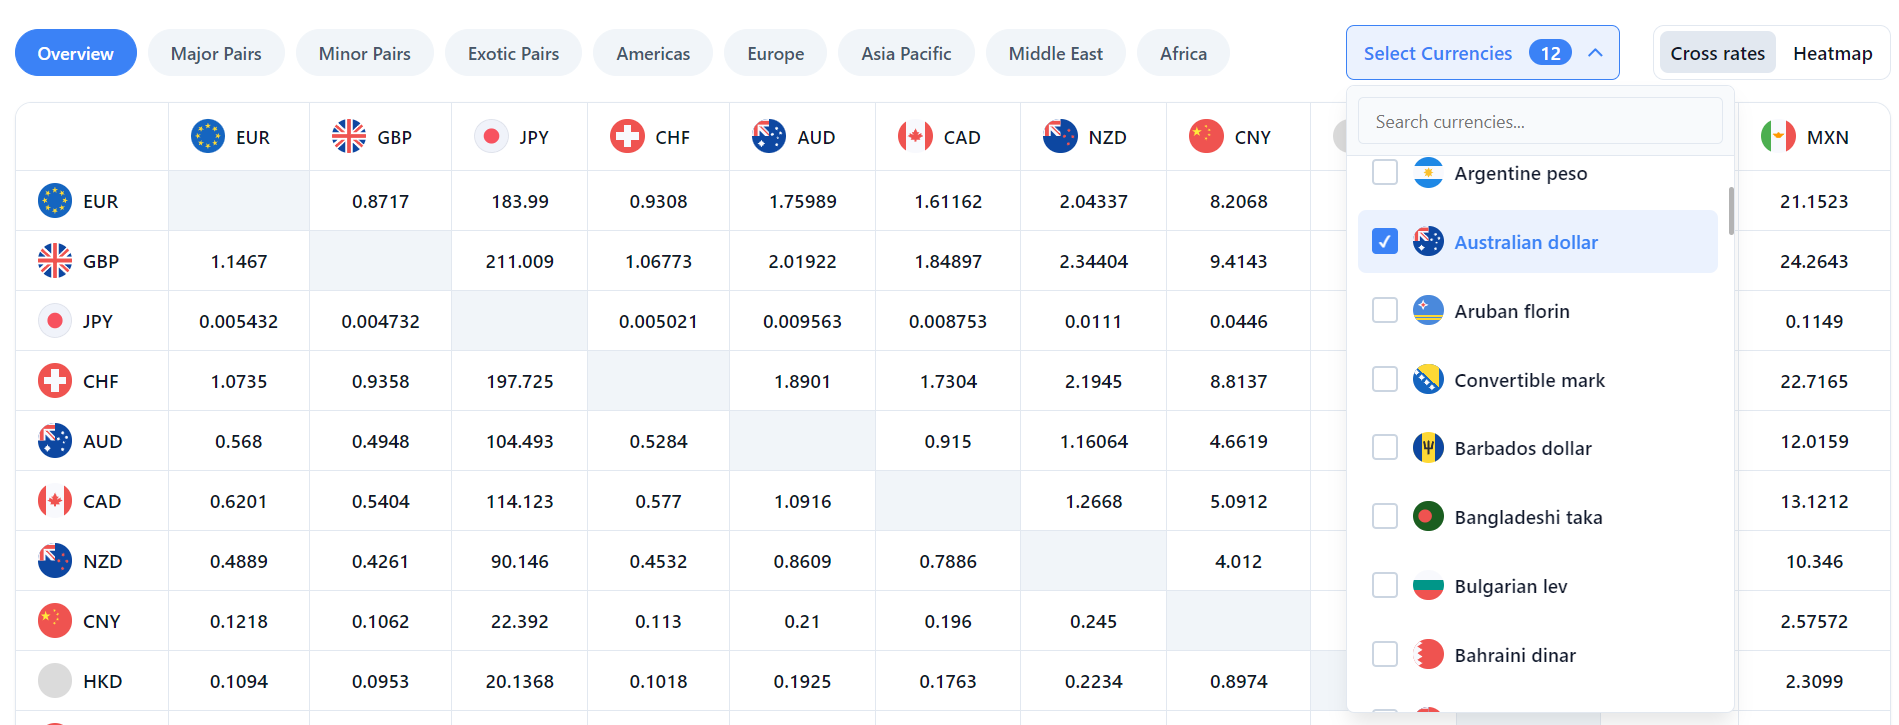Click the Search currencies input field
1899x725 pixels.
click(1540, 121)
